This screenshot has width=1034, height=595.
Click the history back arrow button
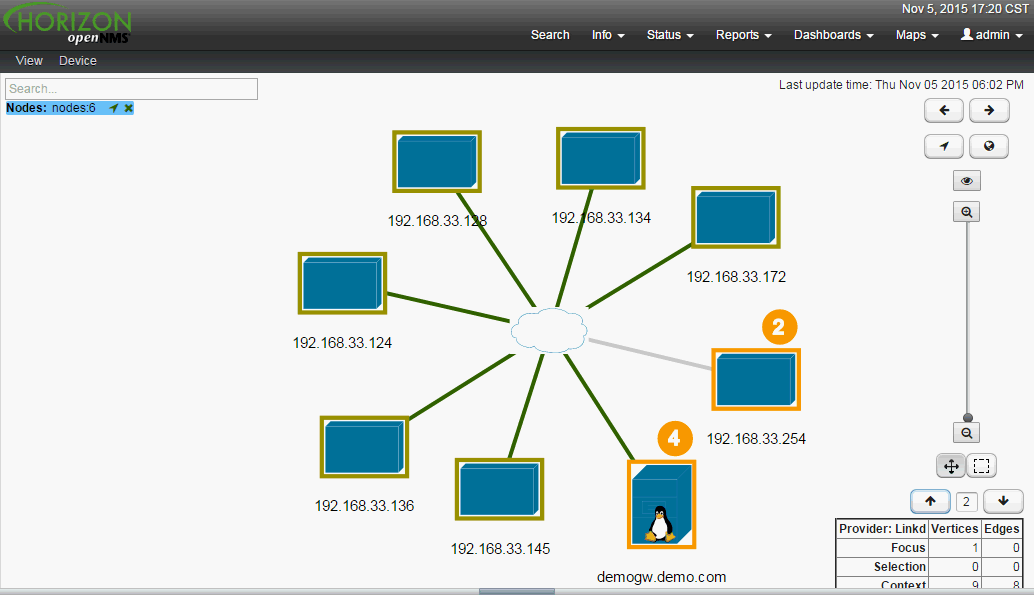coord(943,110)
